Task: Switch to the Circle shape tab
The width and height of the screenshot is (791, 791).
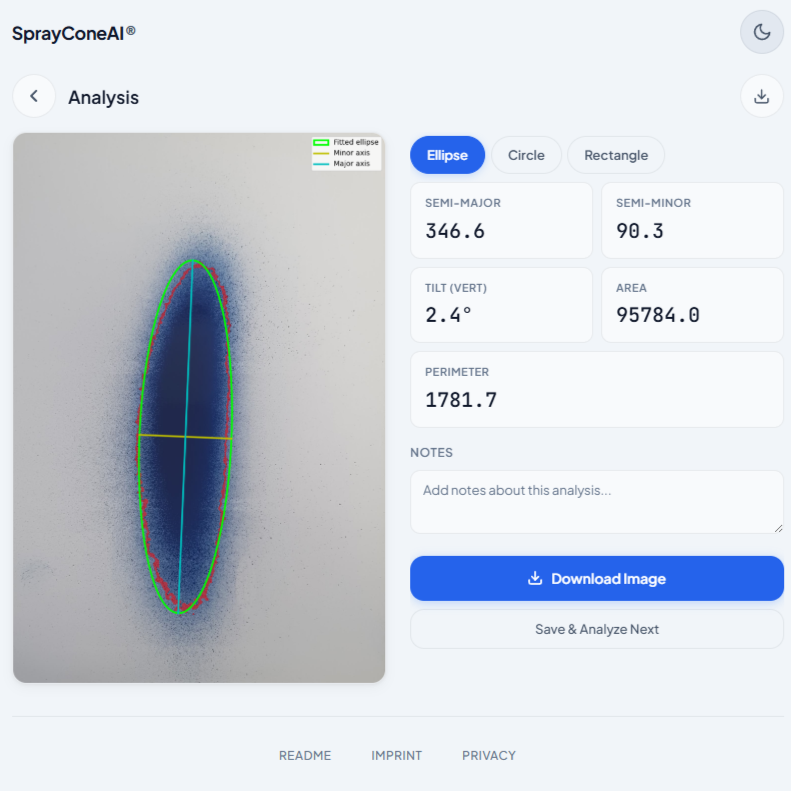Action: click(526, 155)
